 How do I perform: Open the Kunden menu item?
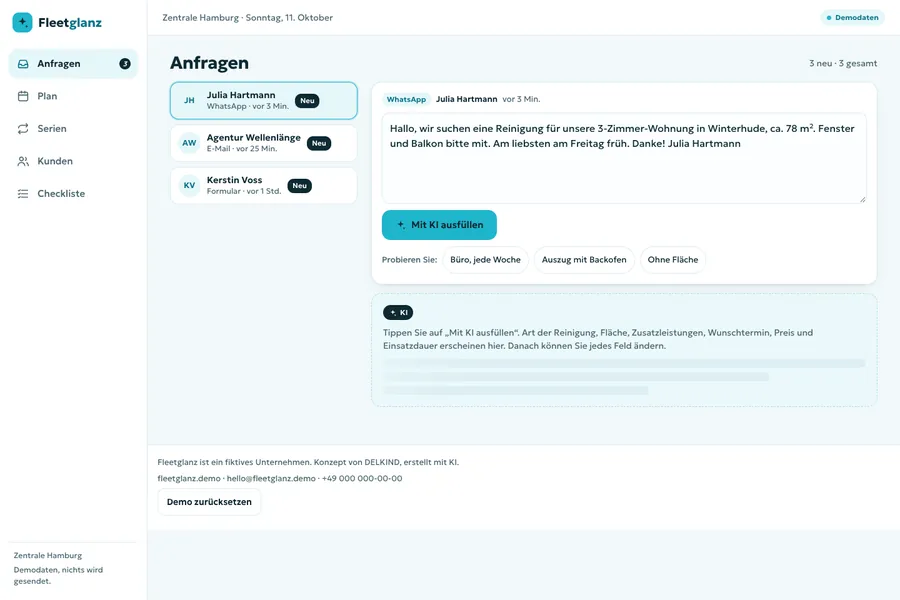[x=73, y=161]
